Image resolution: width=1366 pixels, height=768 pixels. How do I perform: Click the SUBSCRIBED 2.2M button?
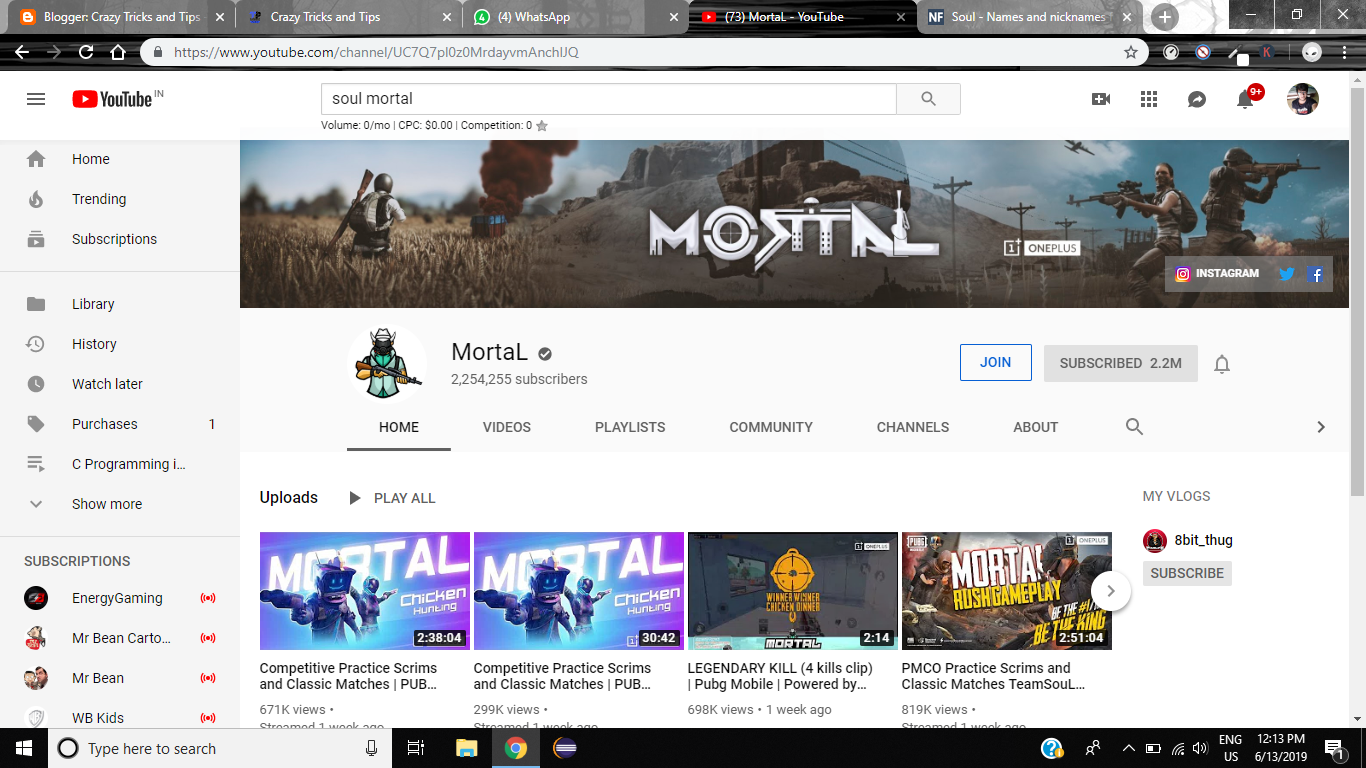(1121, 363)
